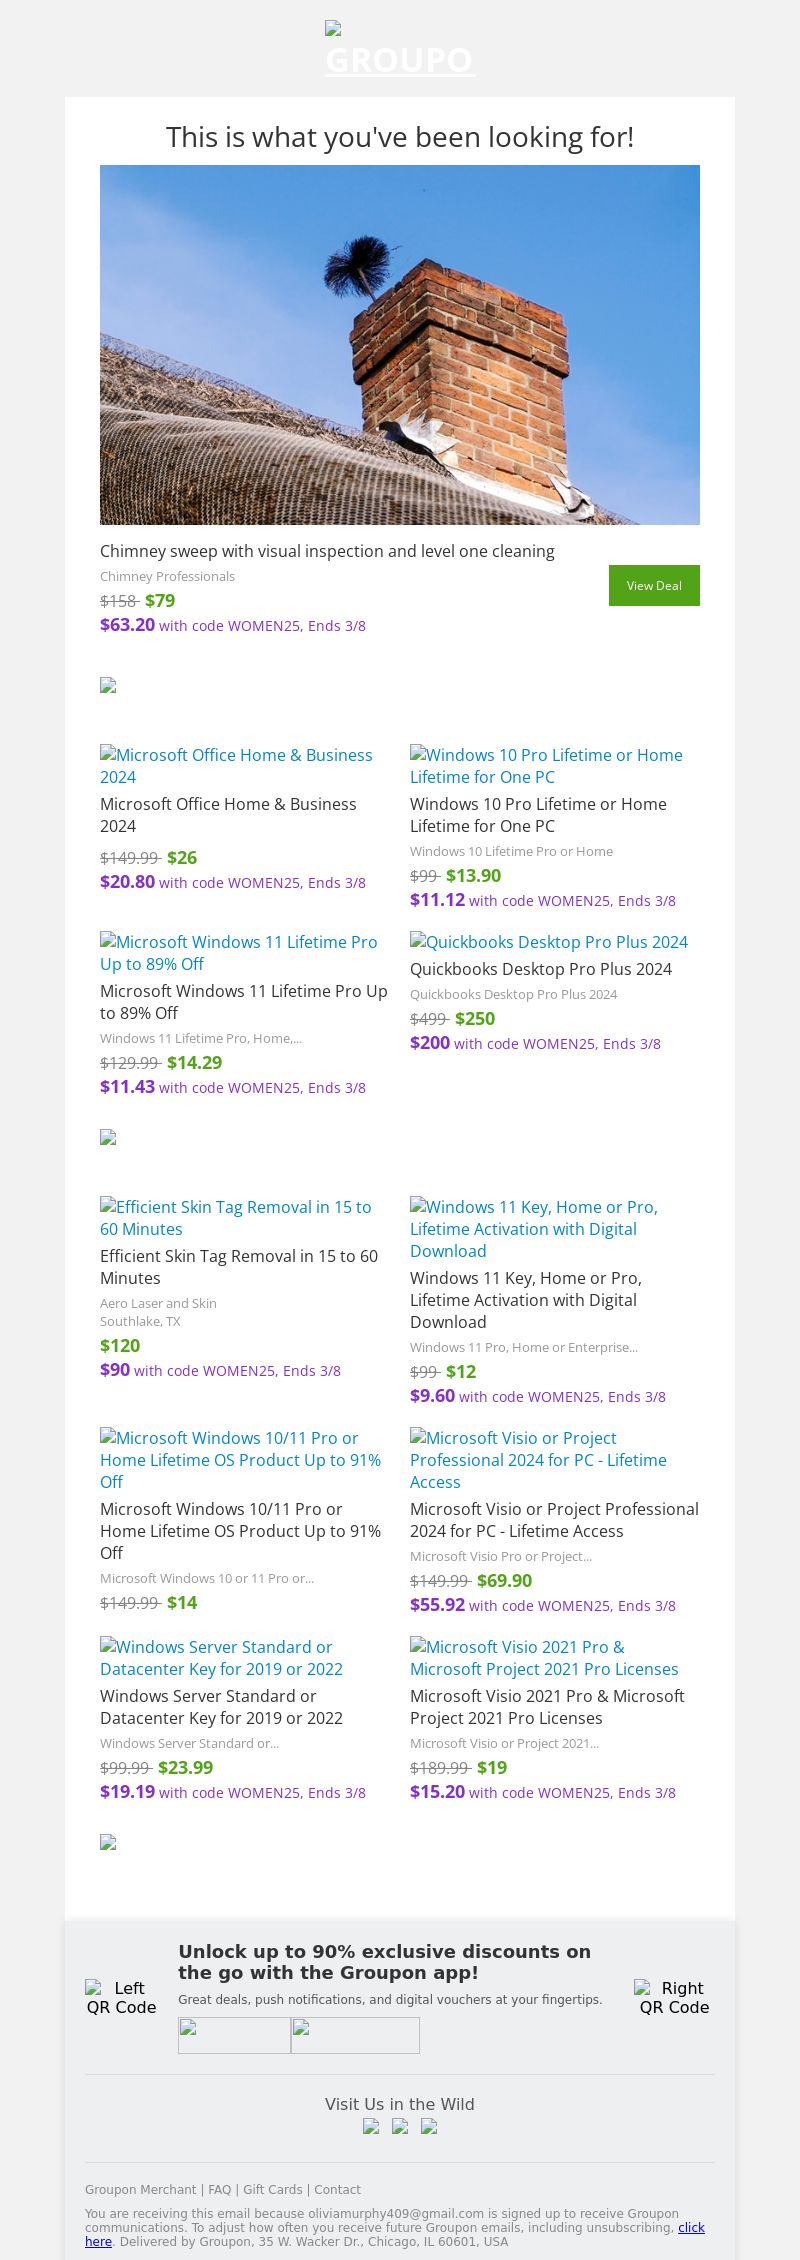Click the unsubscribe 'click here' link
Image resolution: width=800 pixels, height=2260 pixels.
coord(691,2227)
